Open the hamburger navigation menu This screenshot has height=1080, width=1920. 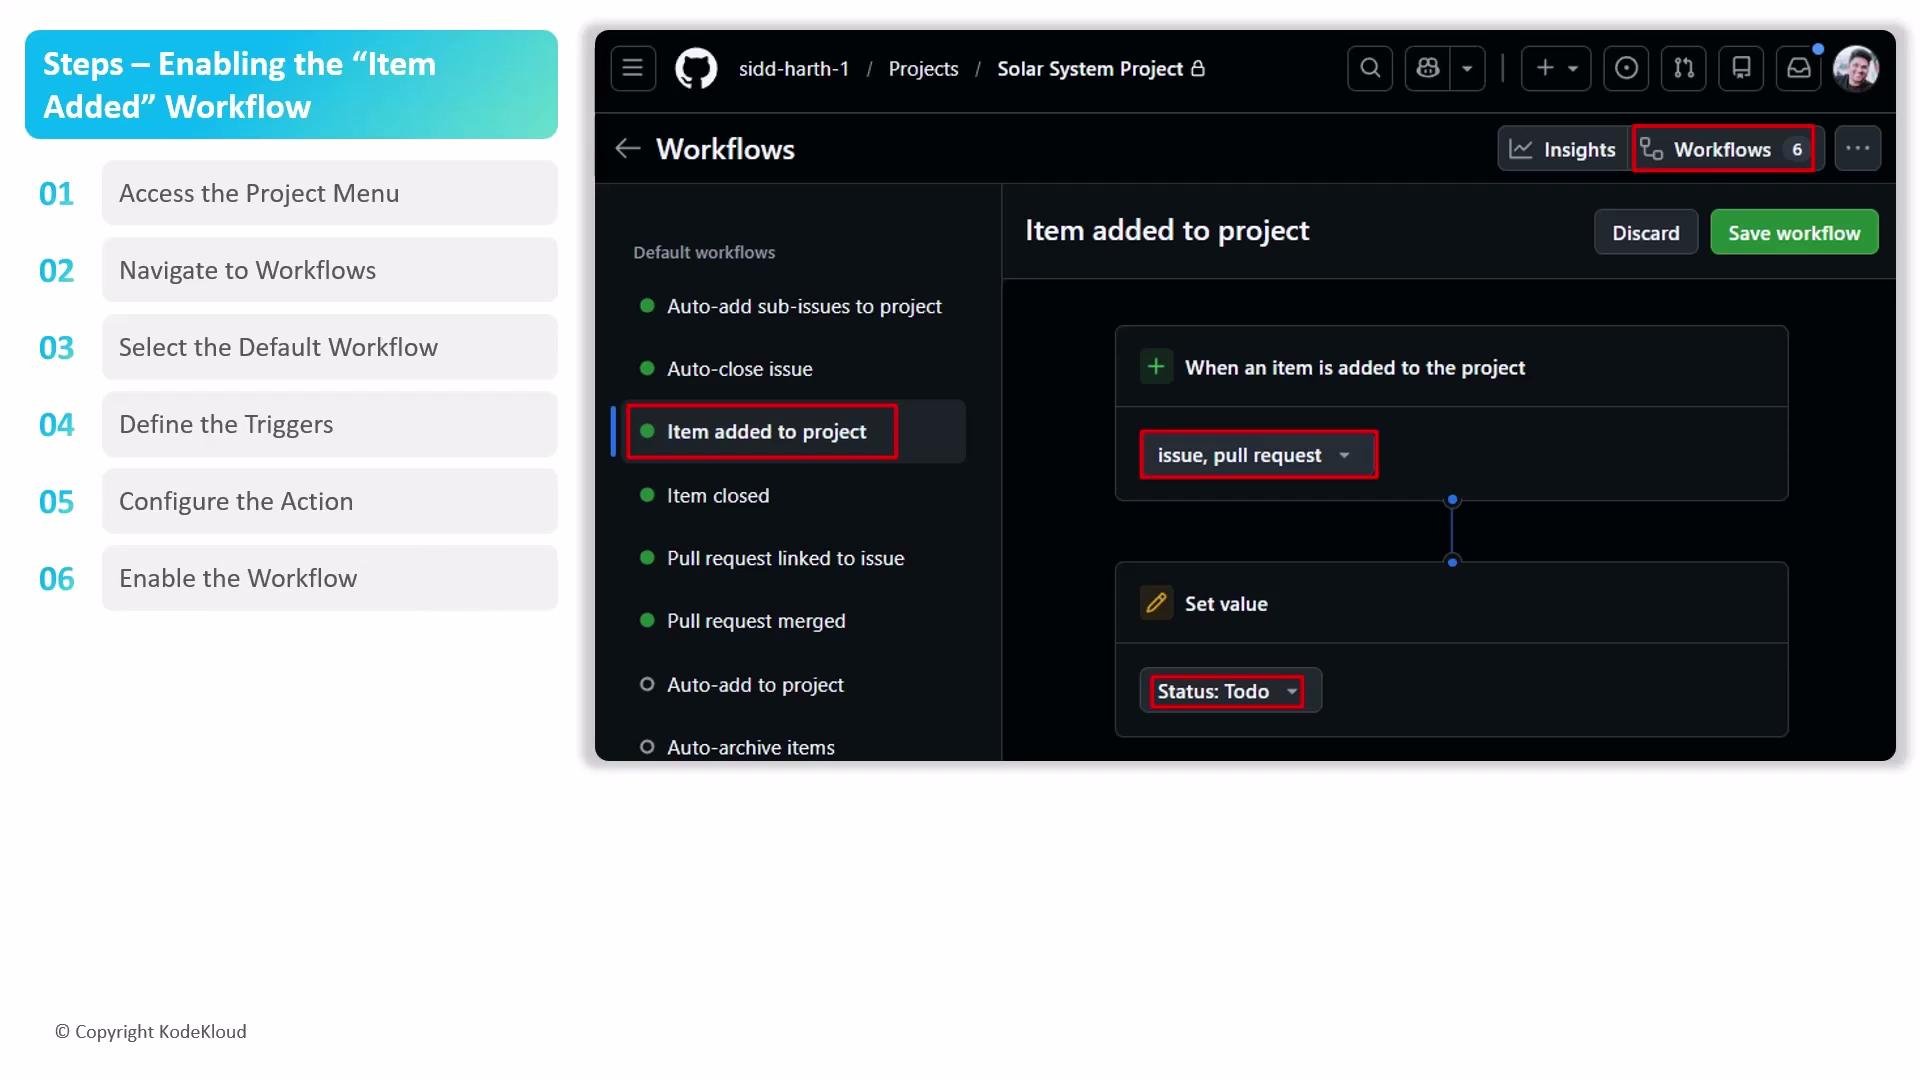633,69
